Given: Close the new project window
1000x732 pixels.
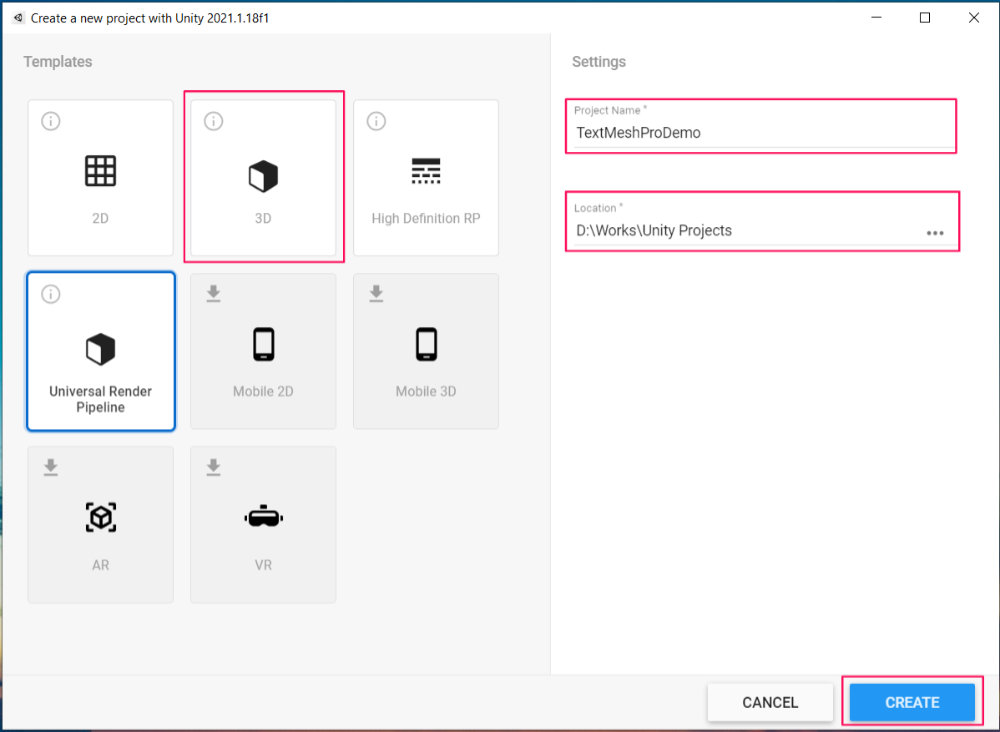Looking at the screenshot, I should pyautogui.click(x=974, y=18).
